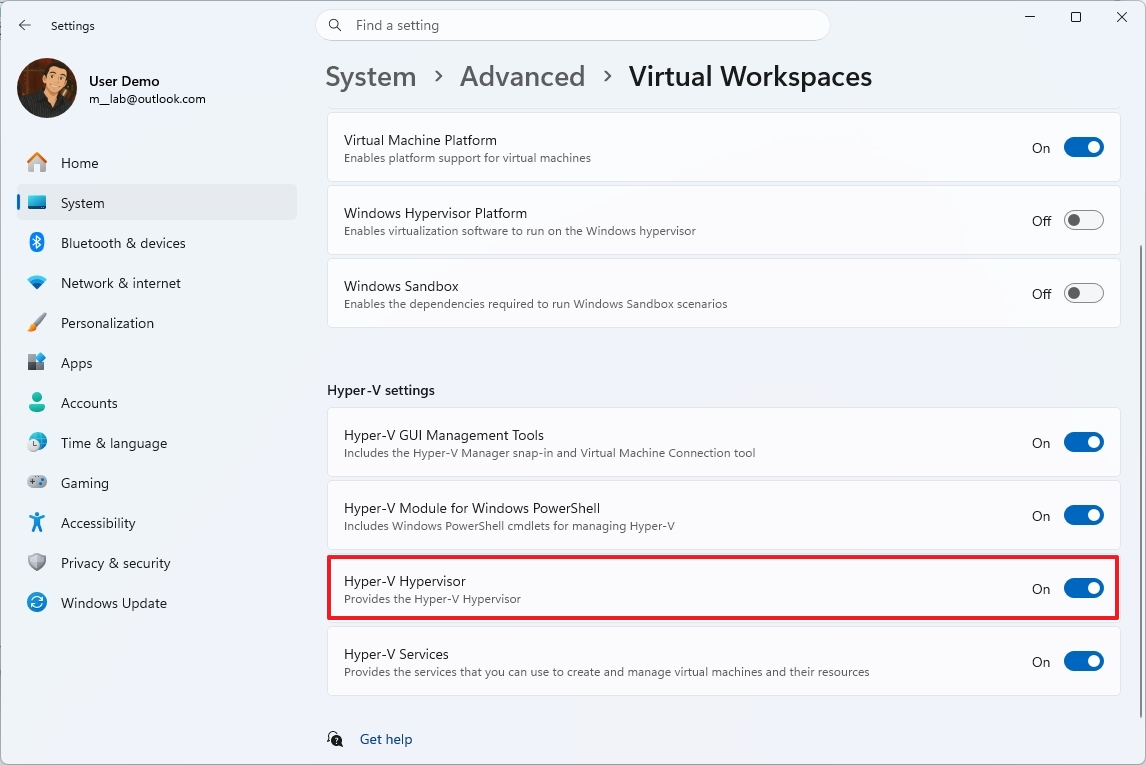Screen dimensions: 1146x765
Task: Disable Hyper-V Hypervisor
Action: pos(1084,588)
